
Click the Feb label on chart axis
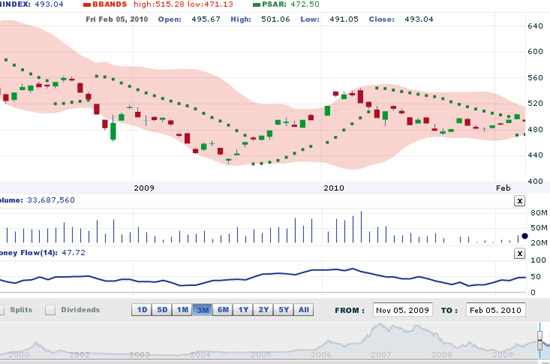pos(503,188)
